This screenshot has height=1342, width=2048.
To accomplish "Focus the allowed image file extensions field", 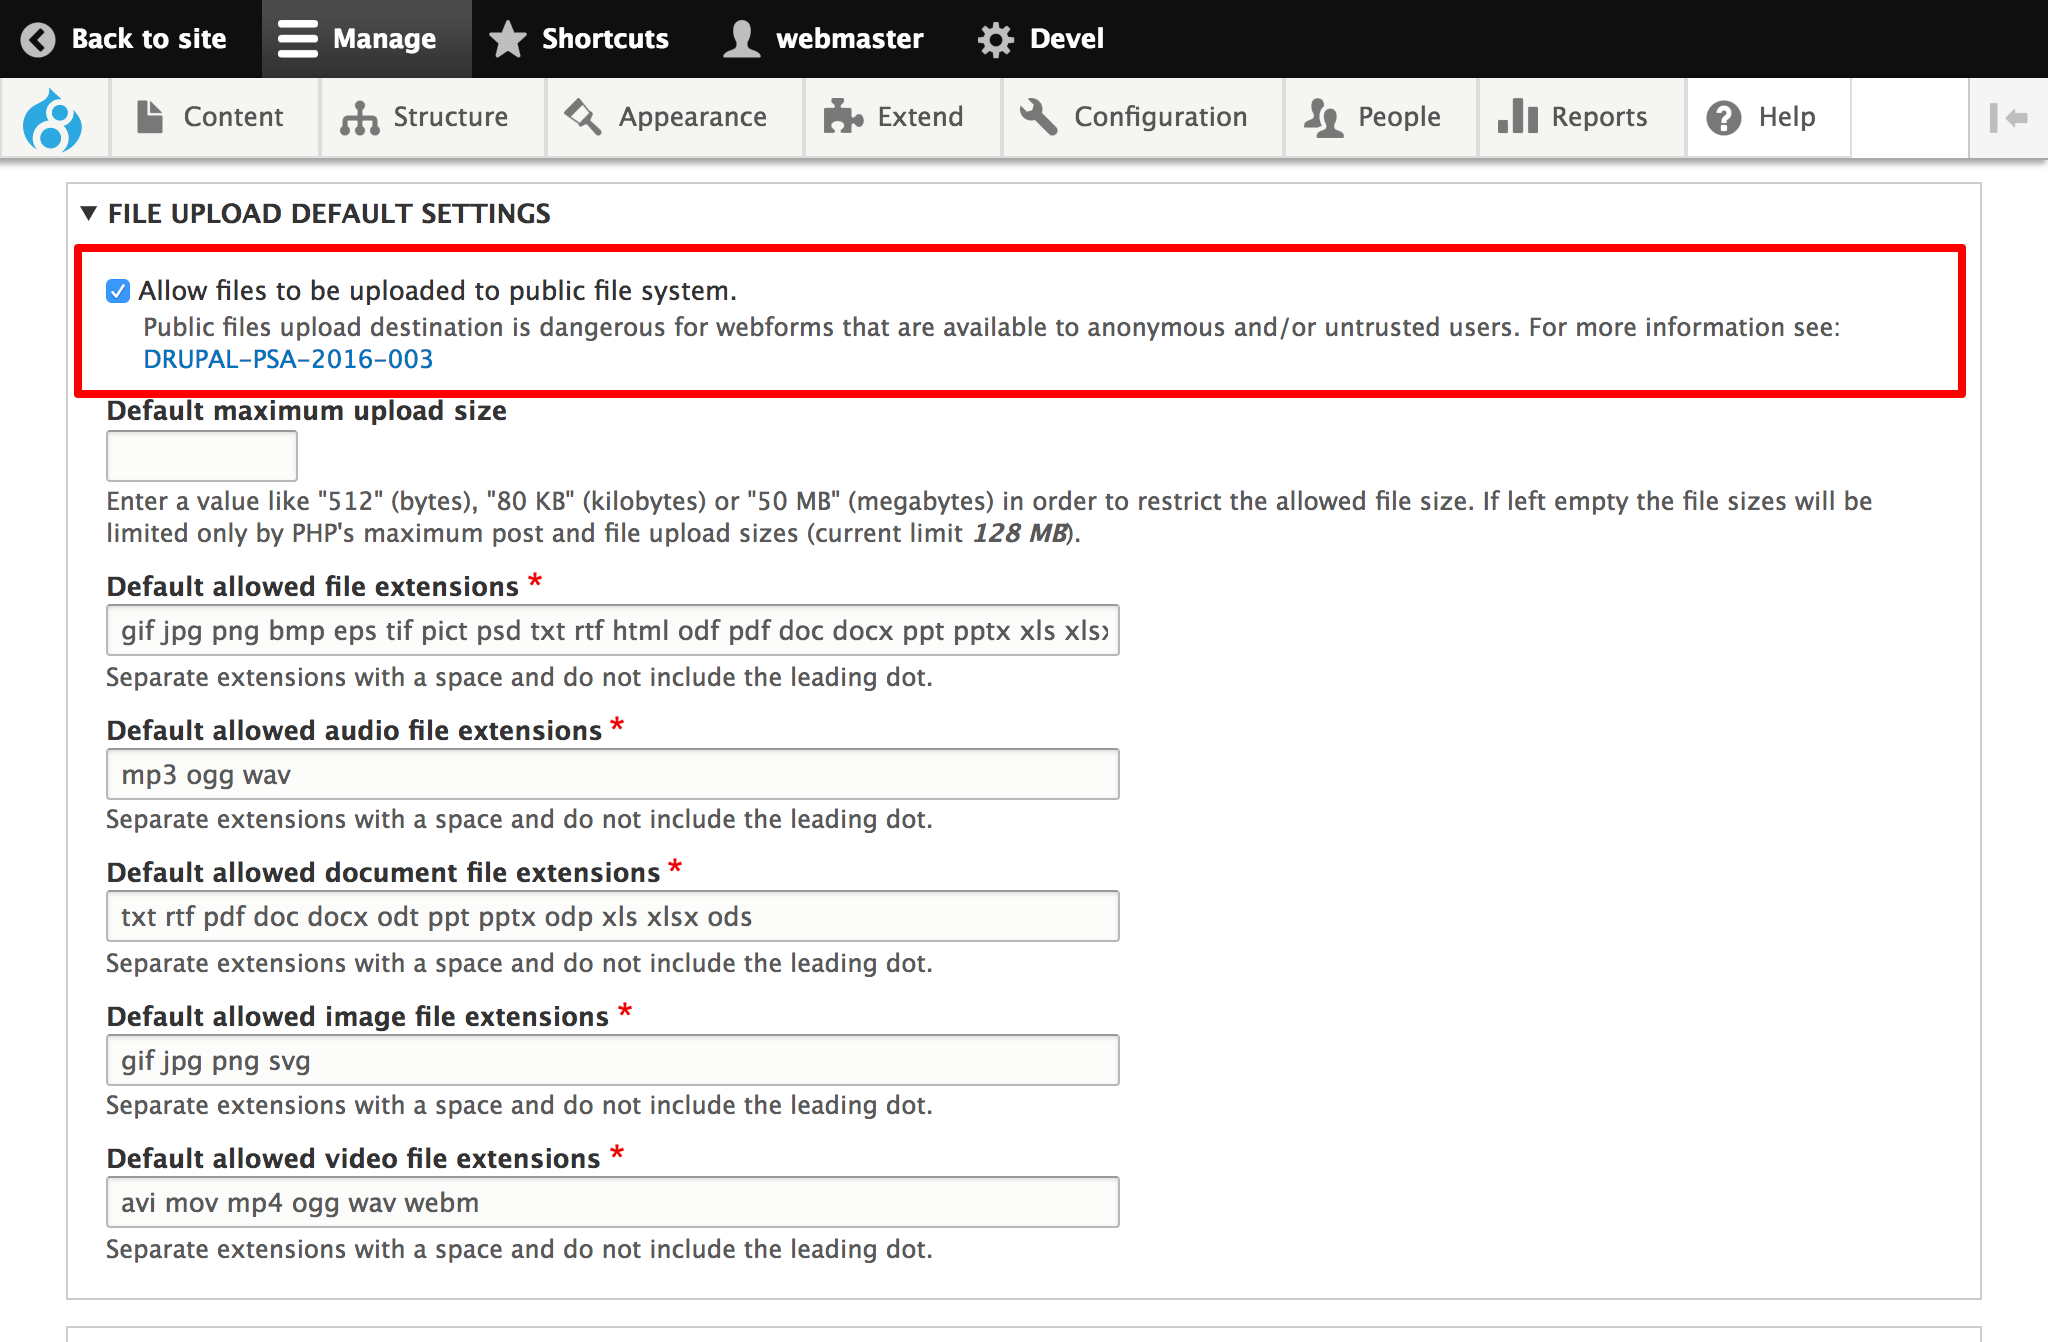I will (613, 1060).
